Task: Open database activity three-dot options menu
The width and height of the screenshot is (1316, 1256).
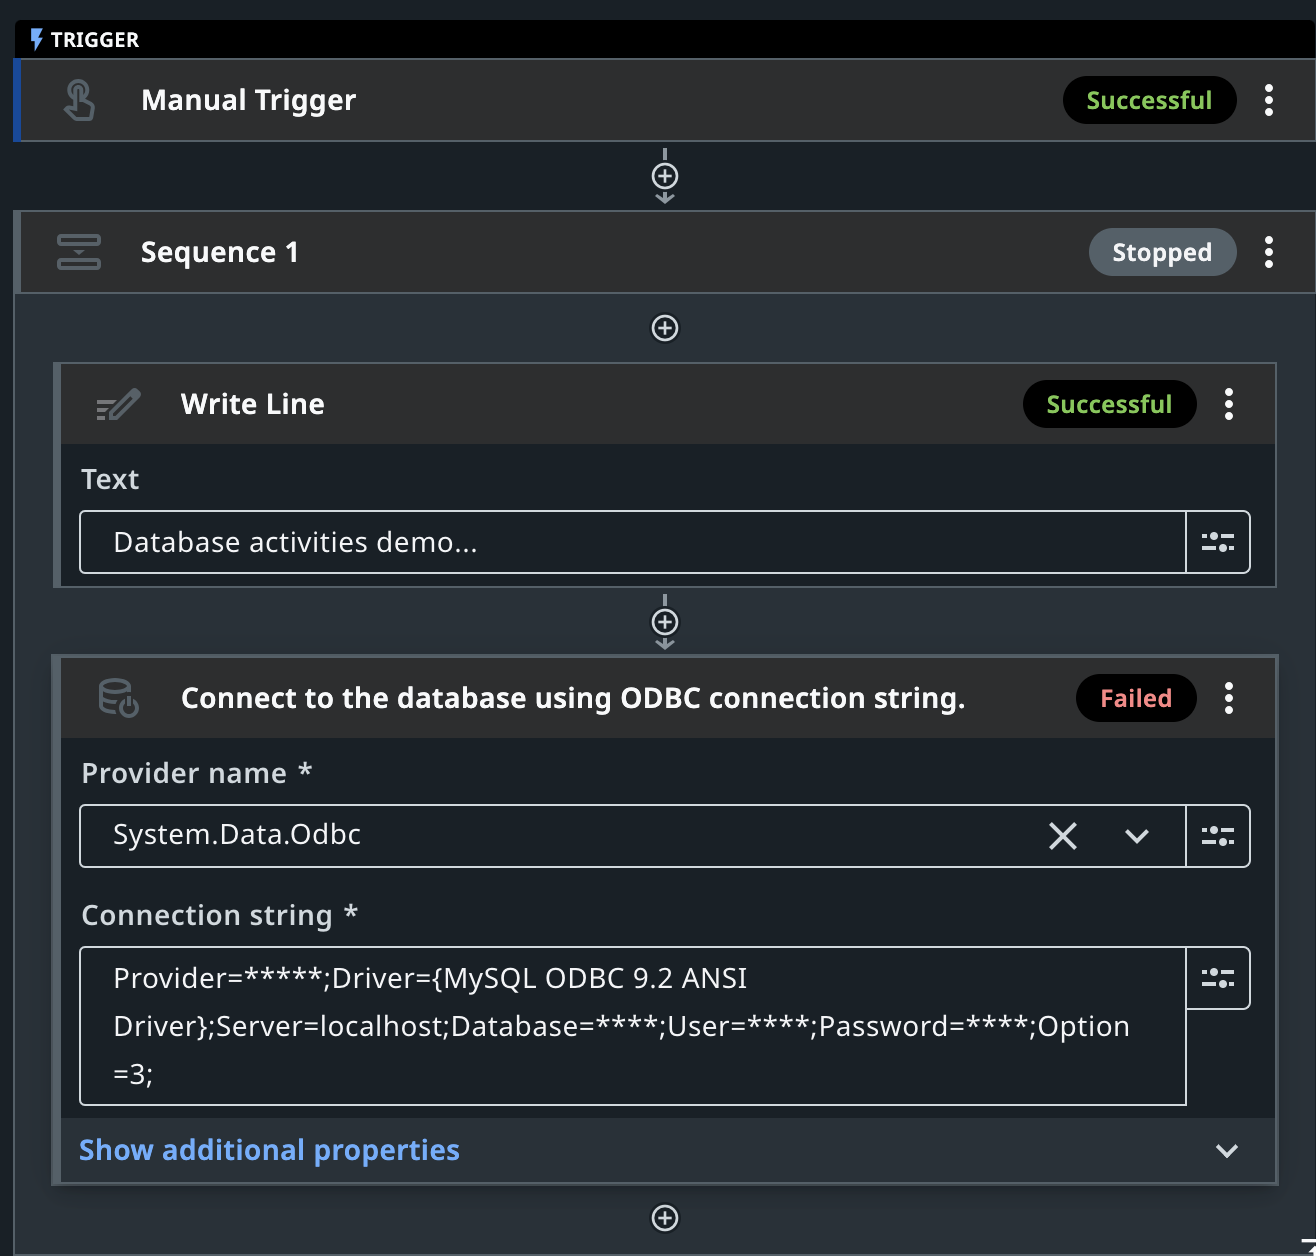Action: click(x=1228, y=698)
